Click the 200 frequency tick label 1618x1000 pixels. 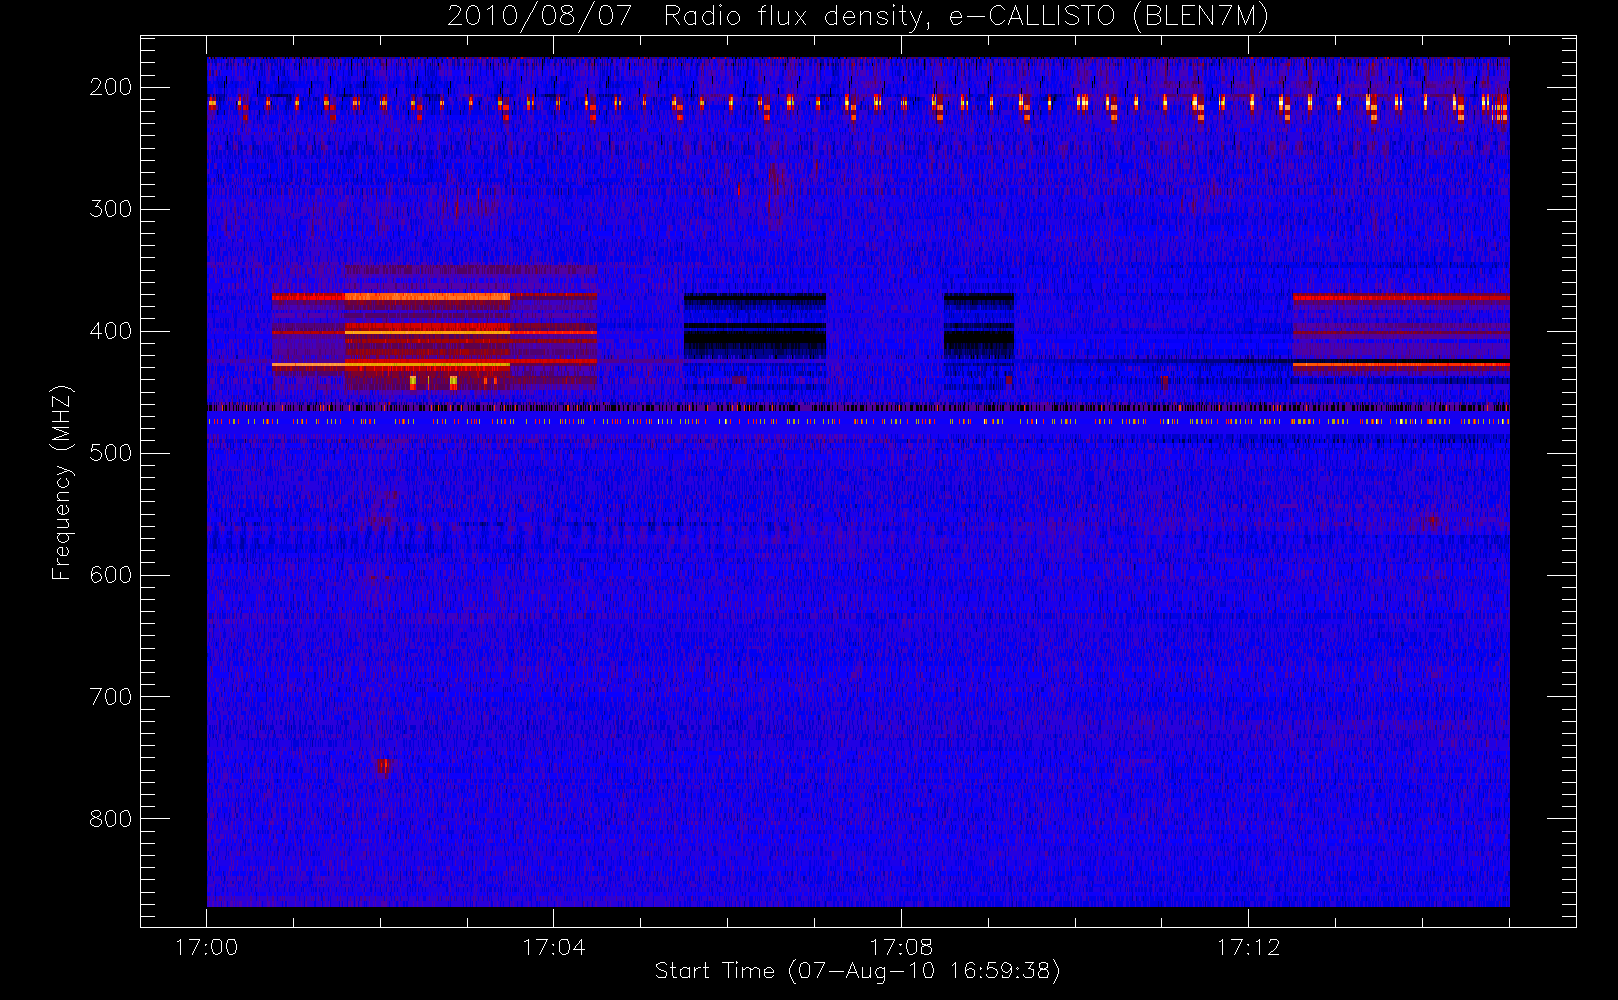[111, 87]
